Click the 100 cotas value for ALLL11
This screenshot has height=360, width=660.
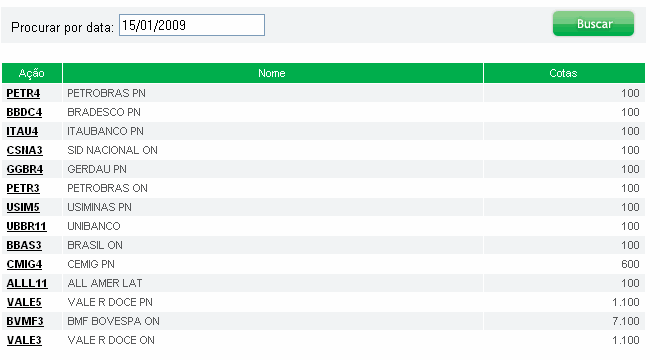point(630,283)
